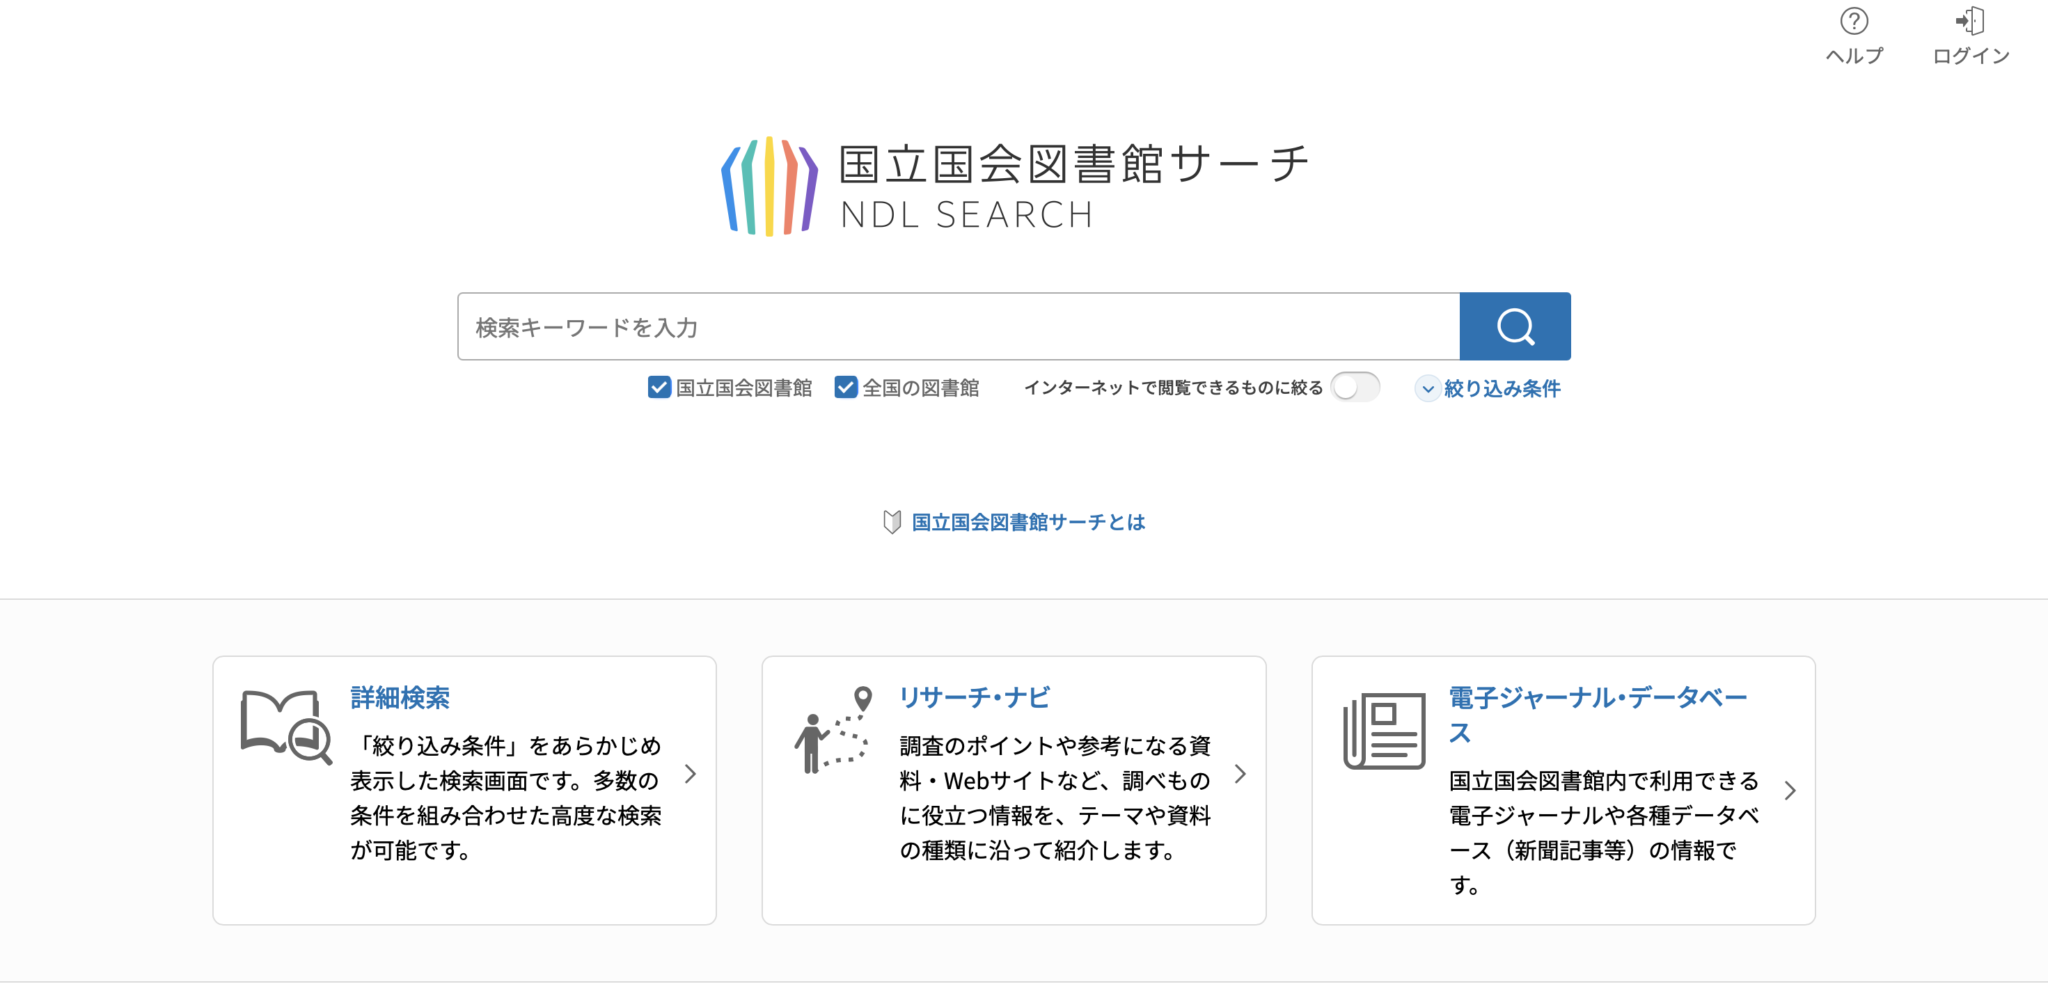The height and width of the screenshot is (984, 2048).
Task: Click the newspaper icon
Action: pos(1385,731)
